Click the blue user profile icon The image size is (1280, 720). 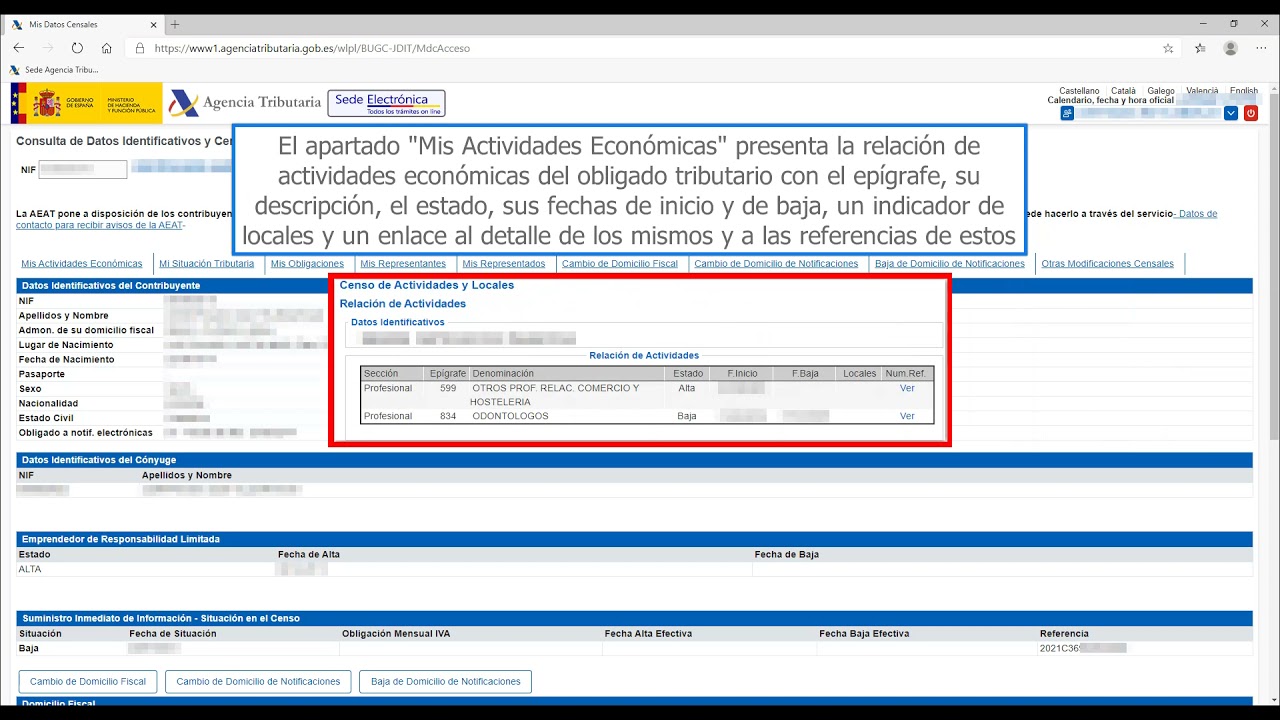(1067, 113)
